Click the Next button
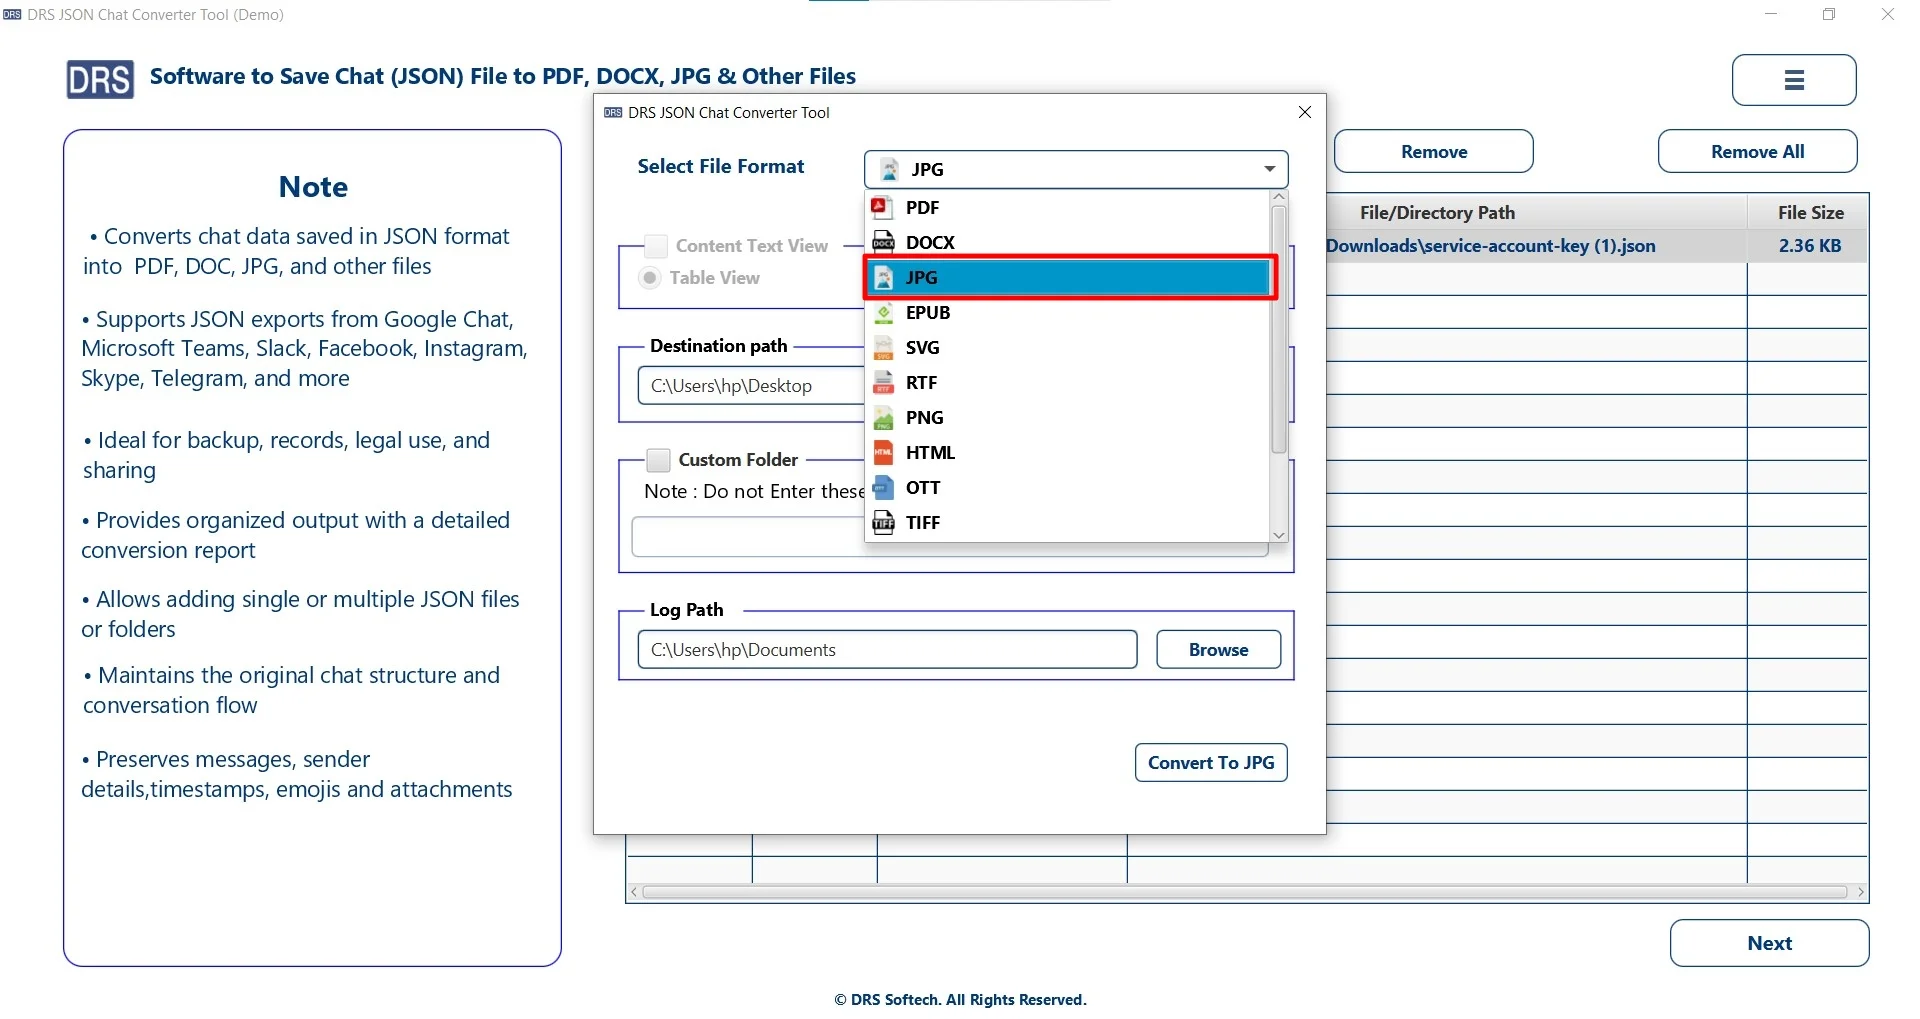This screenshot has width=1920, height=1019. [x=1769, y=943]
